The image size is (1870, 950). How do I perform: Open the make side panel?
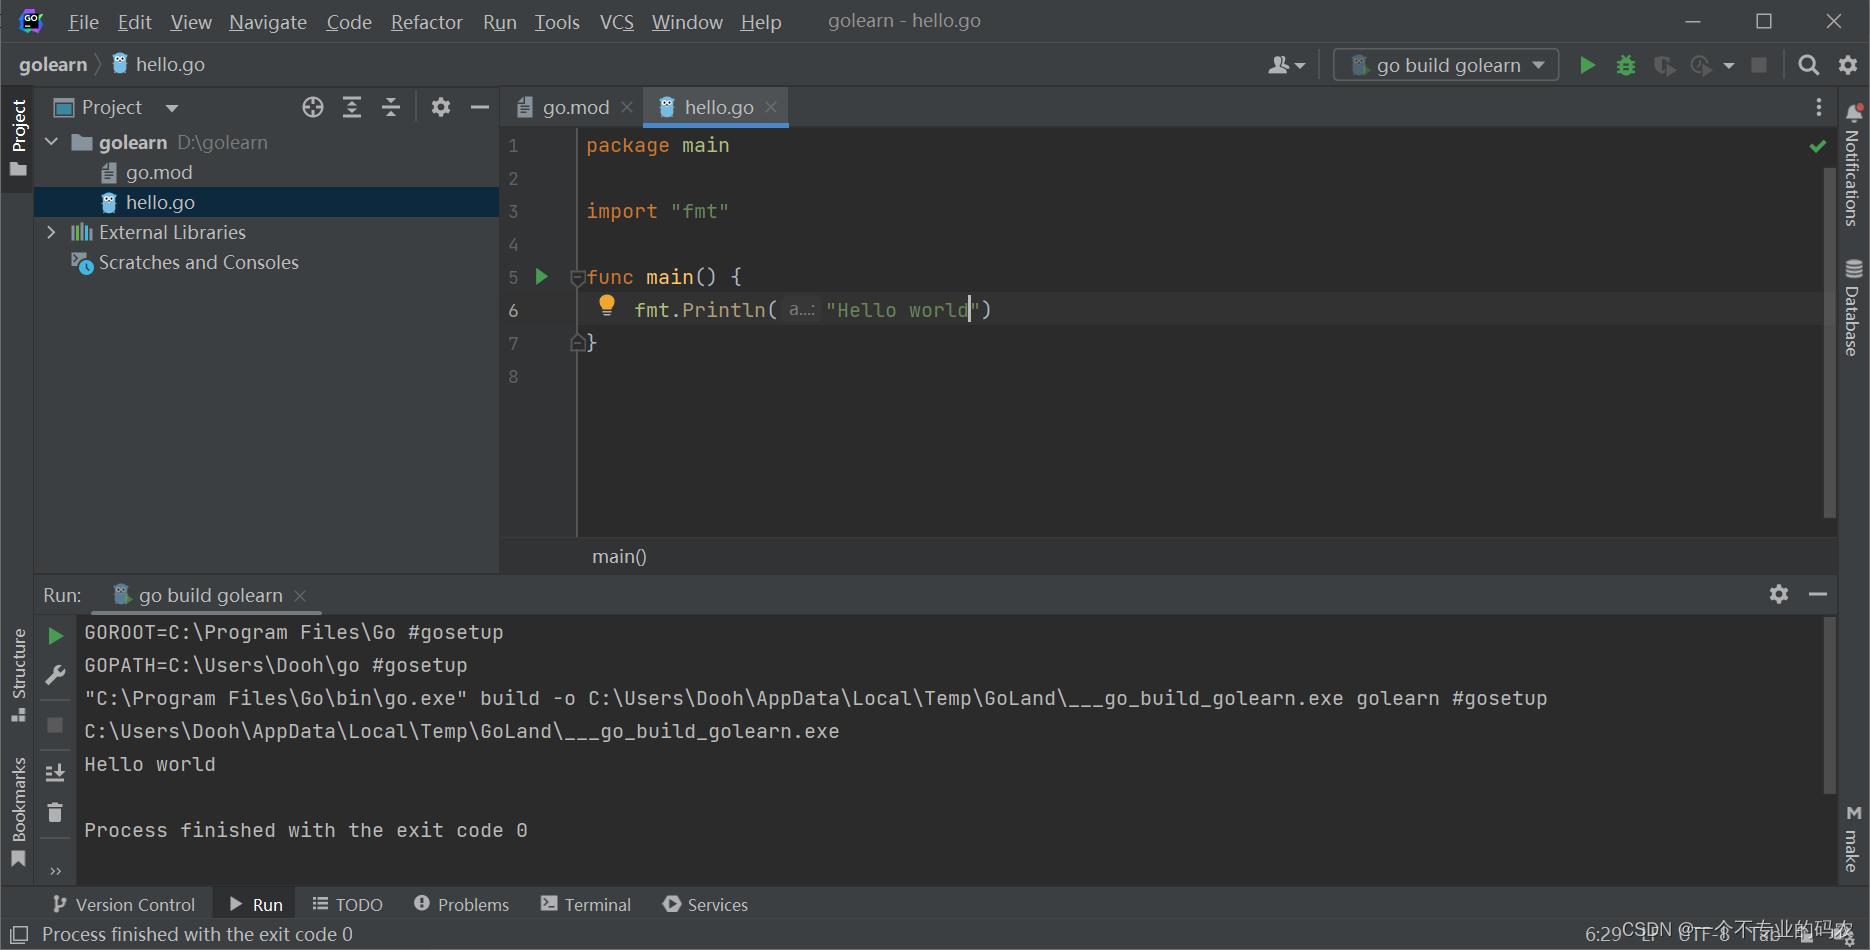coord(1853,840)
